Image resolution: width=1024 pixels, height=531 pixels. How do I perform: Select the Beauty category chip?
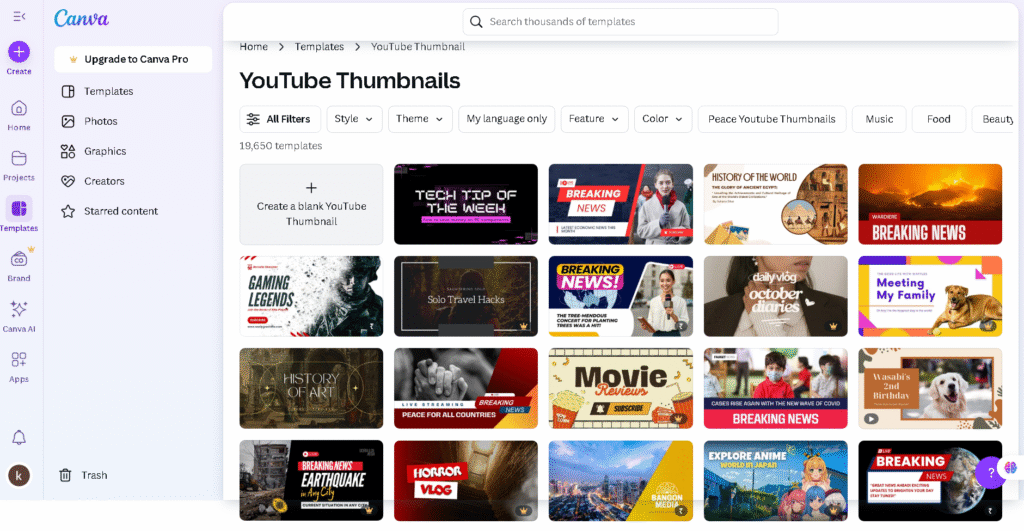pos(993,119)
